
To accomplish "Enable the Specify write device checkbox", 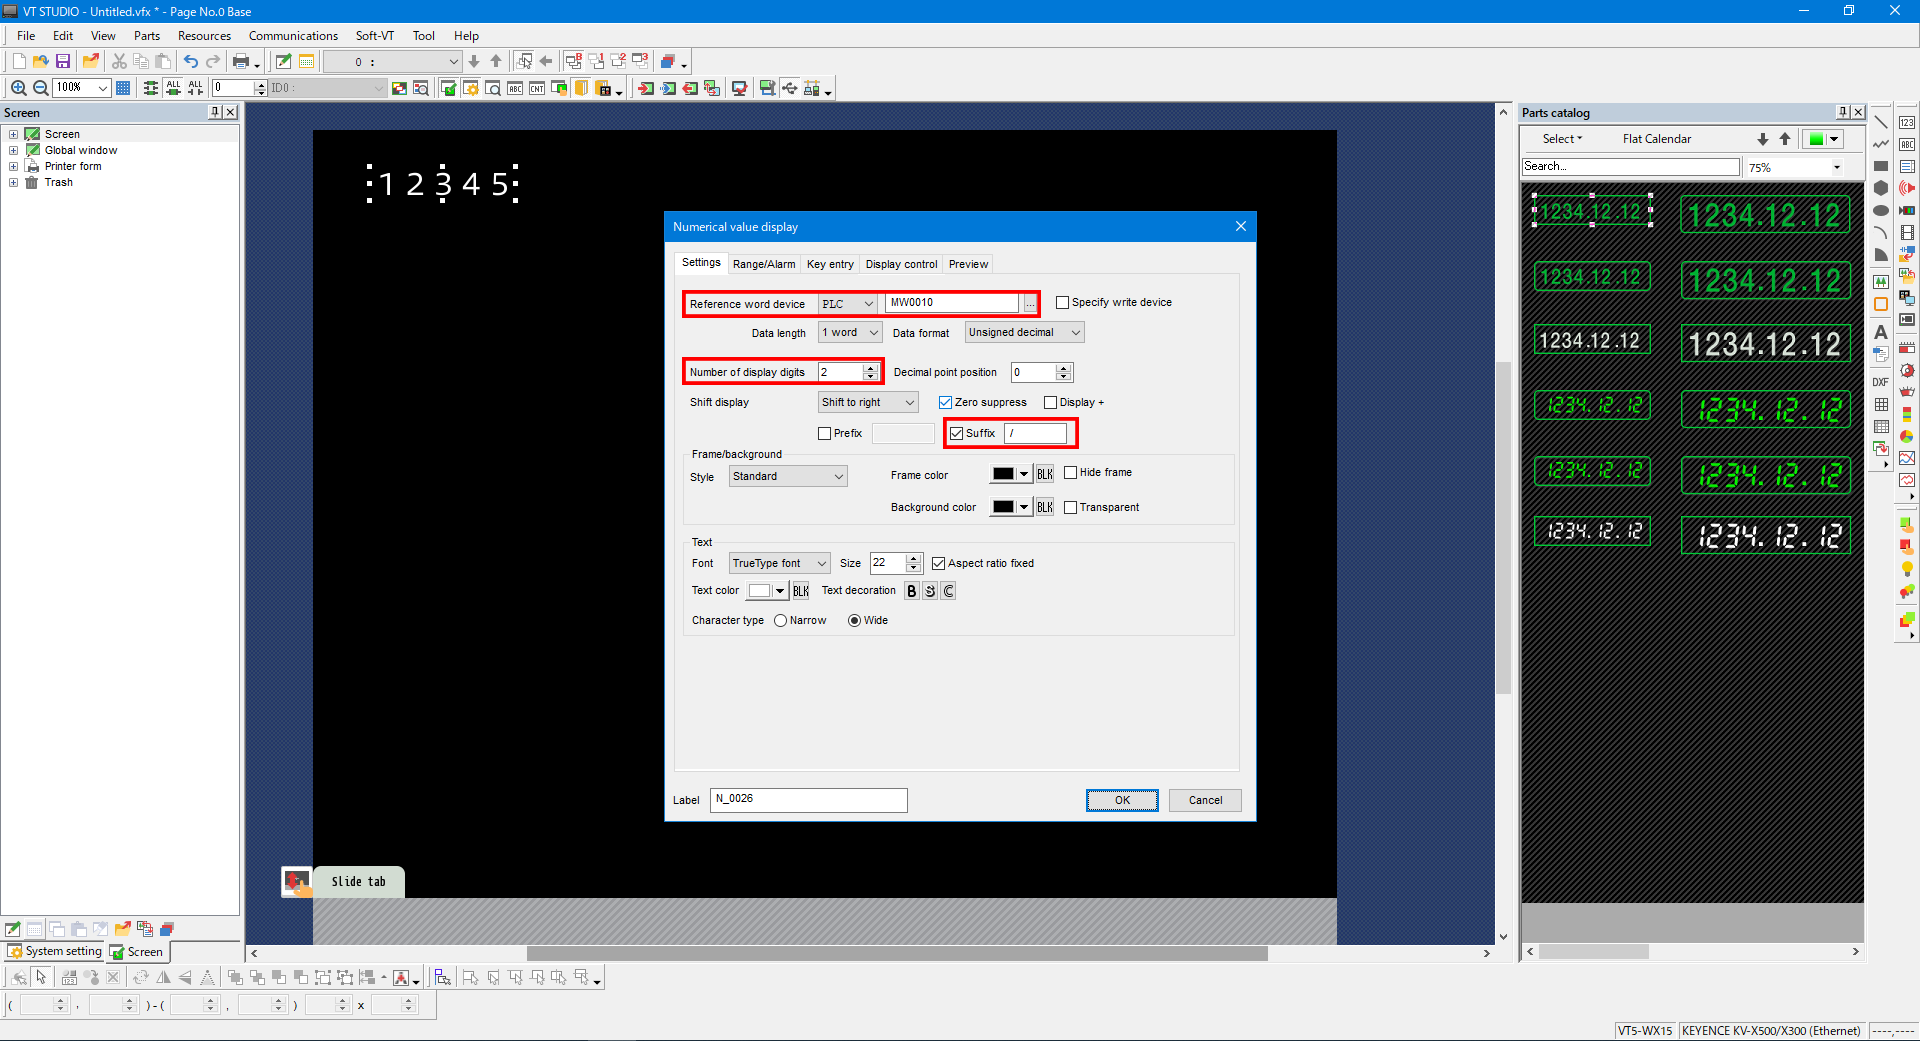I will pyautogui.click(x=1063, y=303).
